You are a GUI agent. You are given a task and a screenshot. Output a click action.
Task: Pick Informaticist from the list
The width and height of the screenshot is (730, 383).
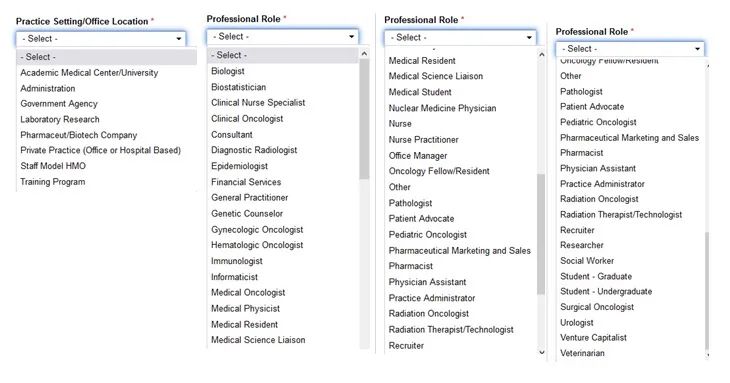[x=234, y=277]
